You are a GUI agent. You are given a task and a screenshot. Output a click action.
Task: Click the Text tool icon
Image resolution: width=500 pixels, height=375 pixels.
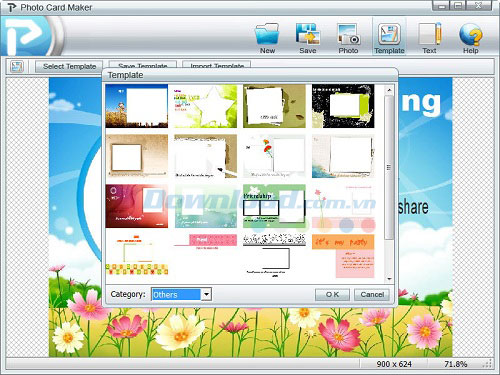tap(430, 34)
